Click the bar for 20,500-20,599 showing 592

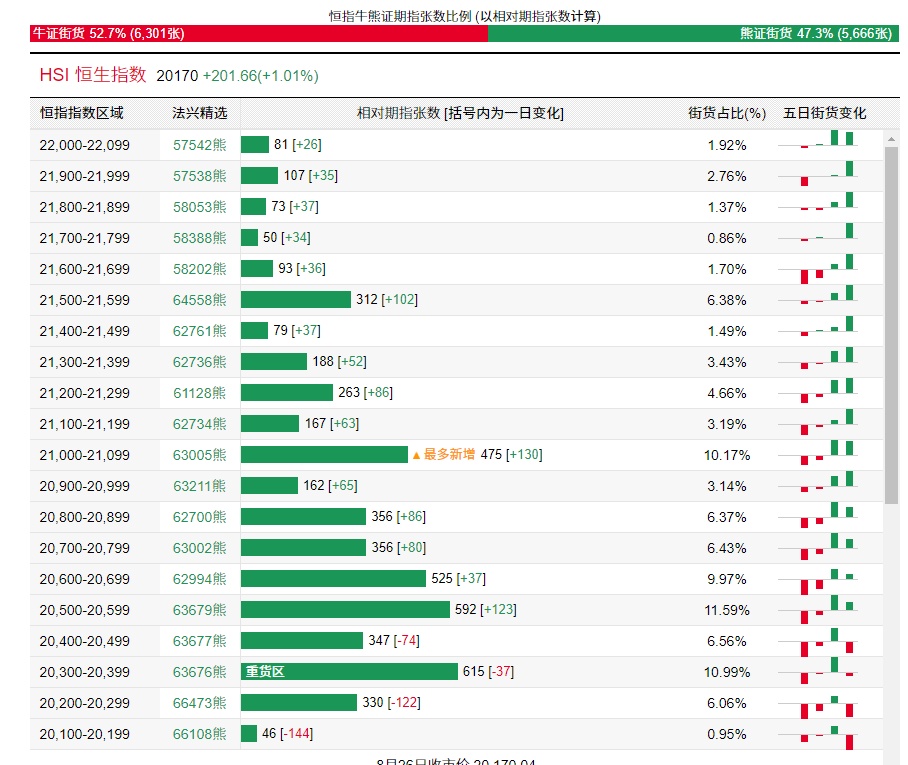[x=345, y=610]
